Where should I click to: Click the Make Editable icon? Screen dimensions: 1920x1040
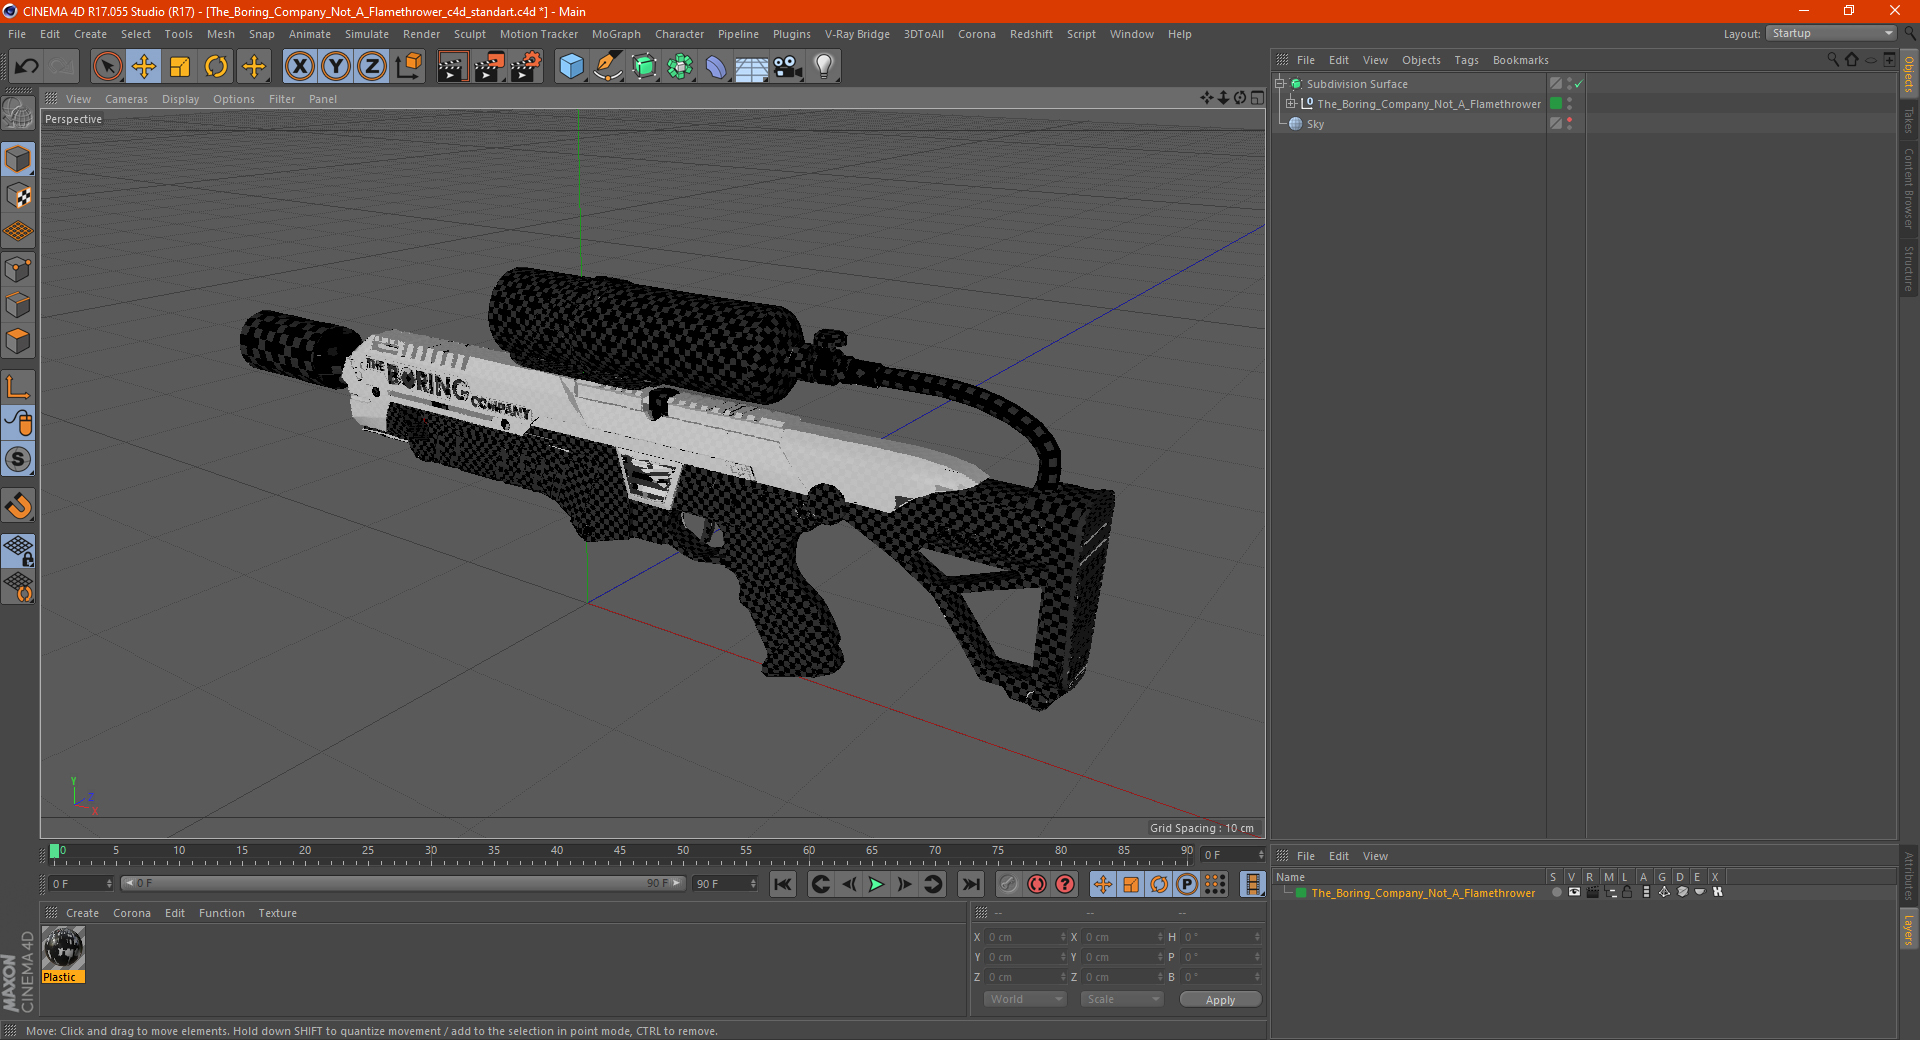click(18, 114)
